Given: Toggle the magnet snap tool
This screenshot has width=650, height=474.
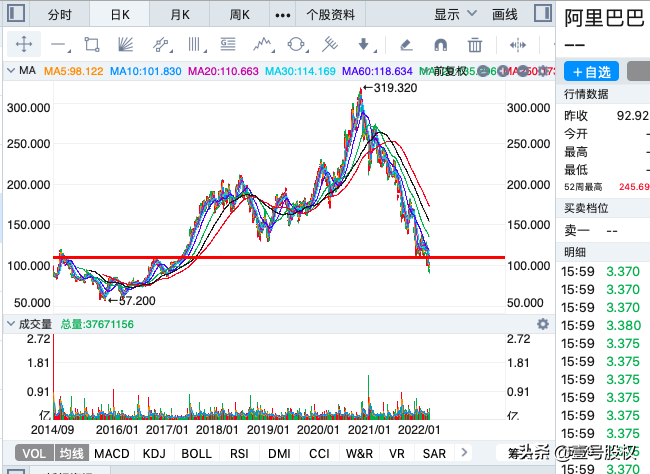Looking at the screenshot, I should [440, 44].
